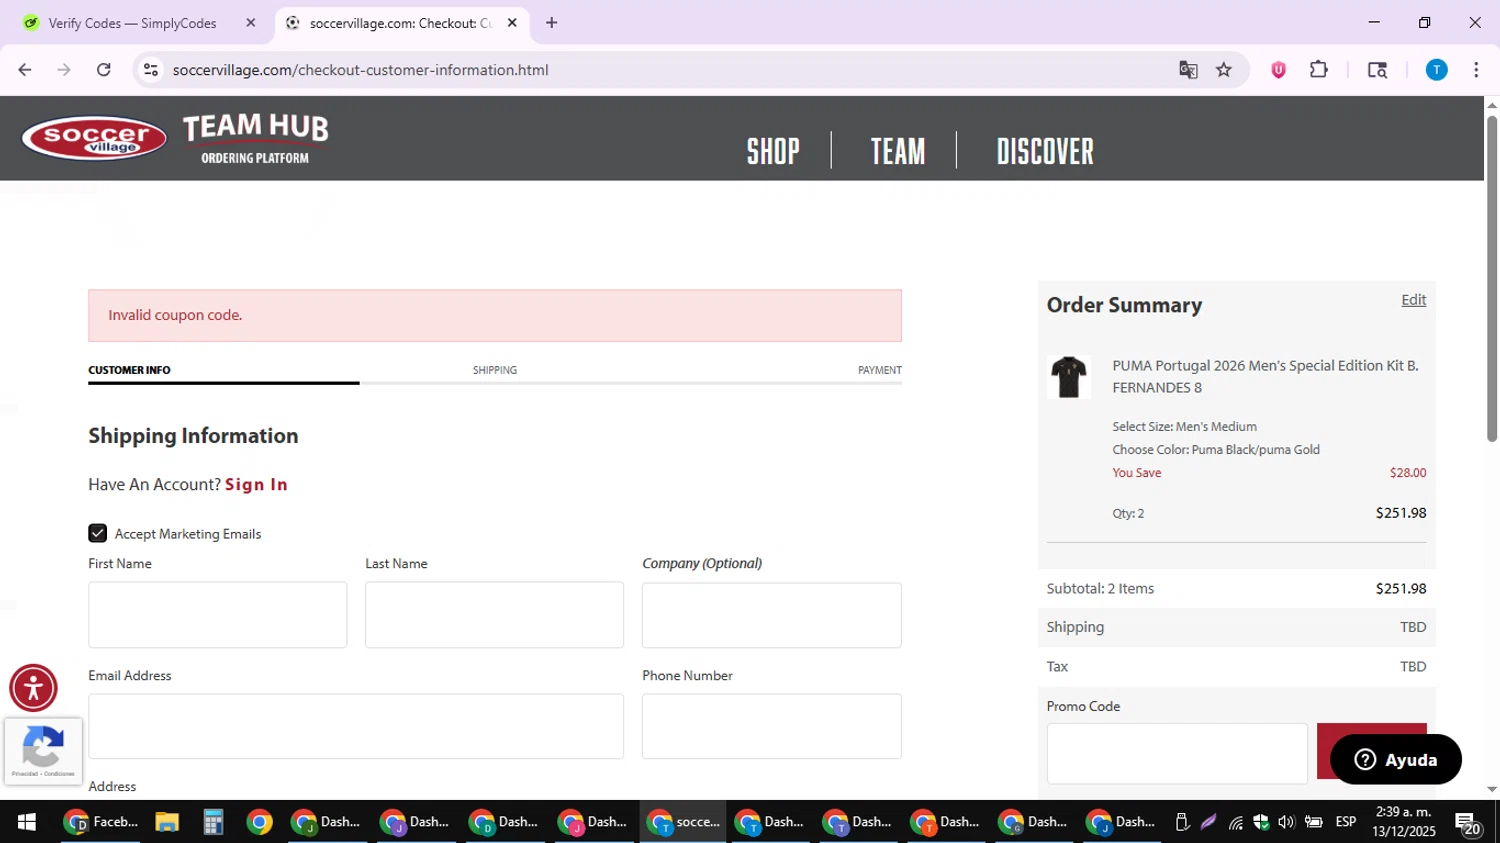Uncheck Accept Marketing Emails checkbox
The height and width of the screenshot is (843, 1500).
point(98,533)
